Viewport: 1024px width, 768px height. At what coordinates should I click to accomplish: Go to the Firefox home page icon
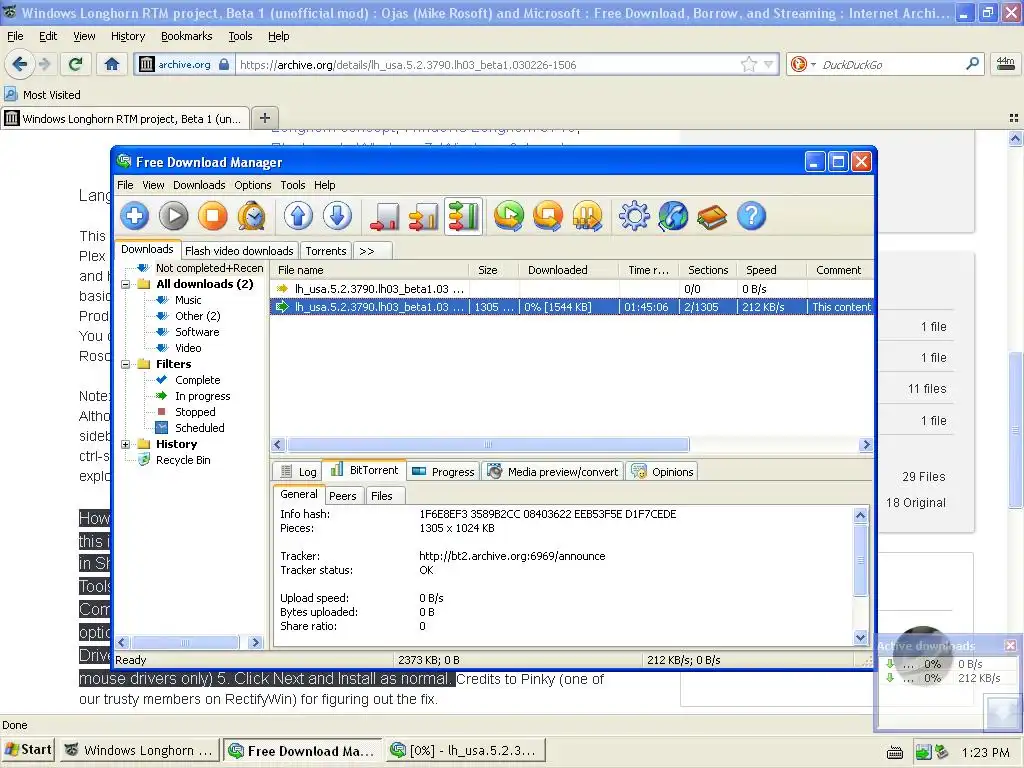112,64
